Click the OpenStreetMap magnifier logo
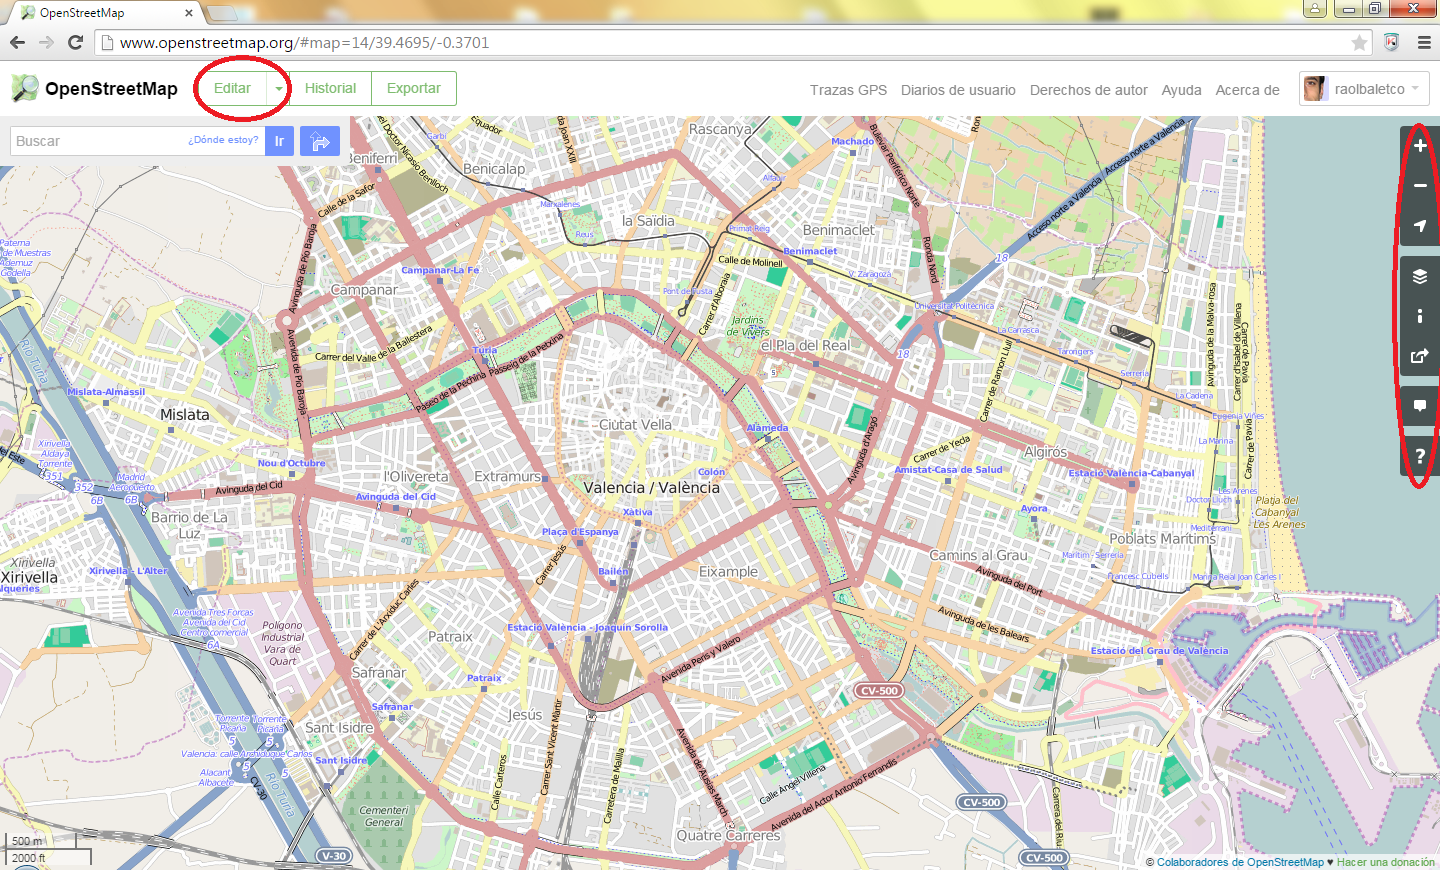 click(24, 89)
